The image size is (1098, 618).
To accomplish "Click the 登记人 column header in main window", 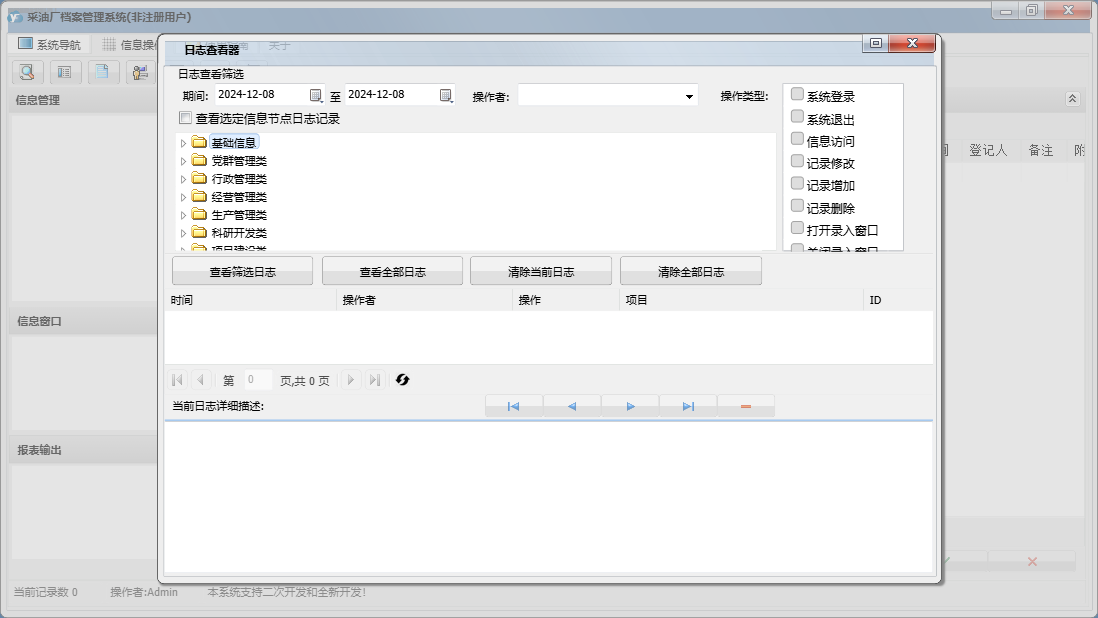I will click(x=987, y=150).
